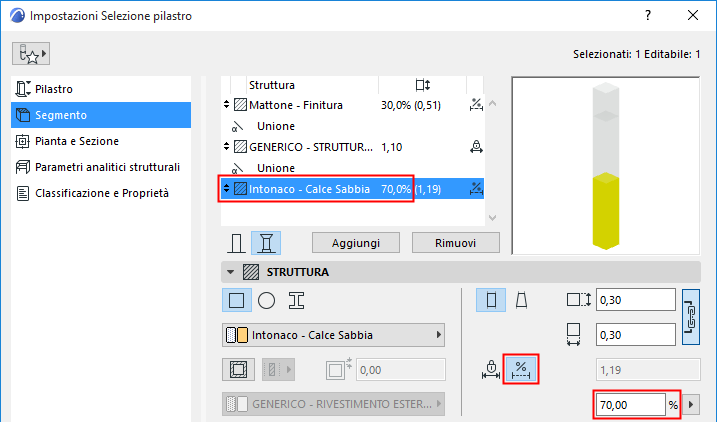Toggle linked dimensions chain button
The height and width of the screenshot is (422, 717).
coord(690,318)
